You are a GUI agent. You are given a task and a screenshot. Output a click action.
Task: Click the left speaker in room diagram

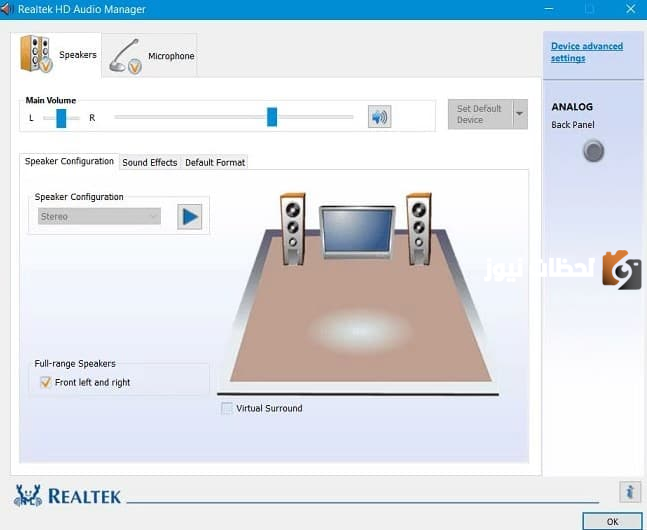coord(293,229)
